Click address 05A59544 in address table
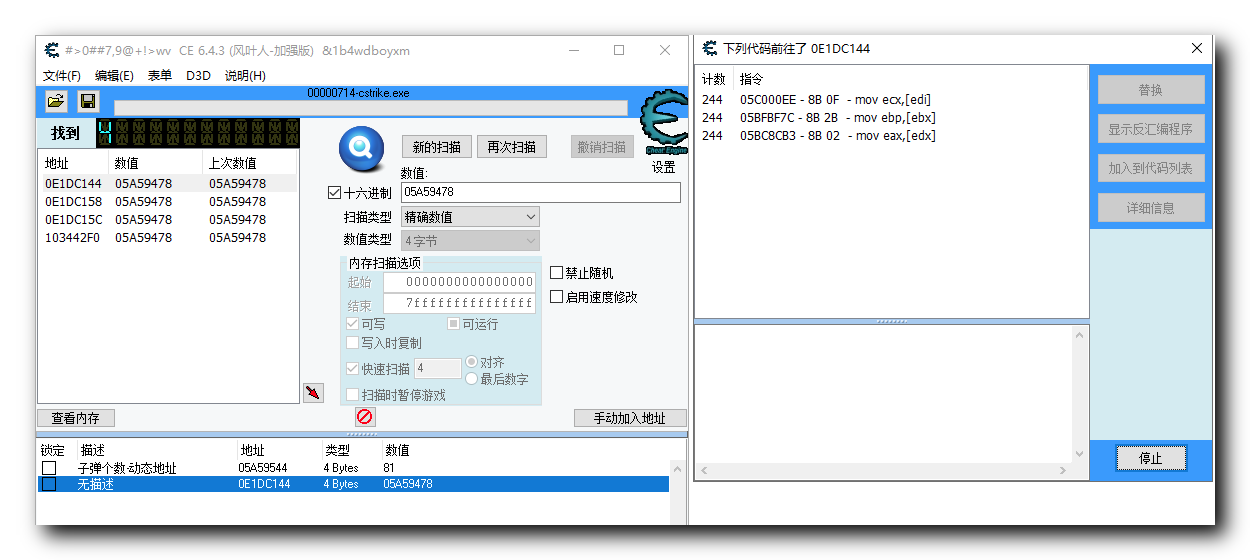The image size is (1250, 560). pyautogui.click(x=263, y=468)
